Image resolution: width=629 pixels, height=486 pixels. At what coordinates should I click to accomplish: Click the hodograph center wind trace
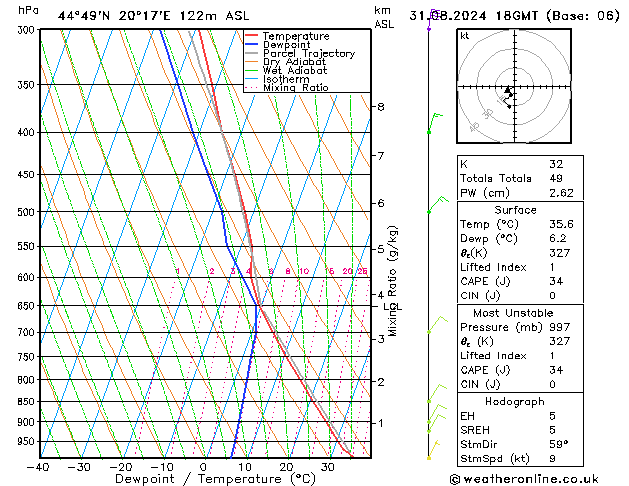pyautogui.click(x=509, y=95)
